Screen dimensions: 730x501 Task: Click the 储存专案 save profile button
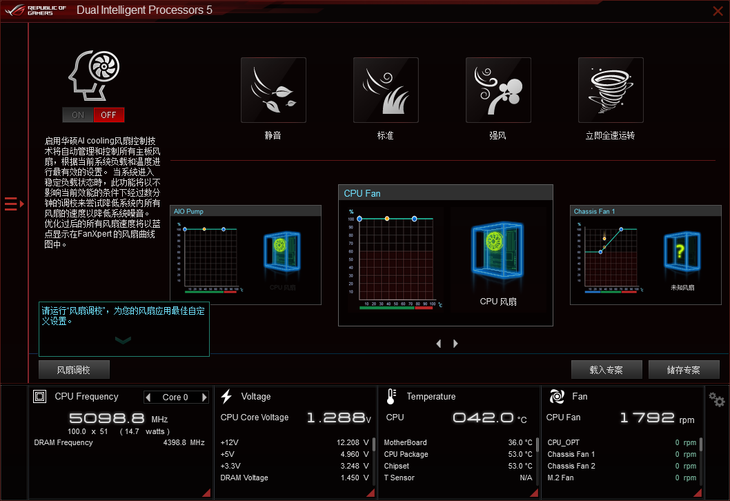(x=684, y=370)
